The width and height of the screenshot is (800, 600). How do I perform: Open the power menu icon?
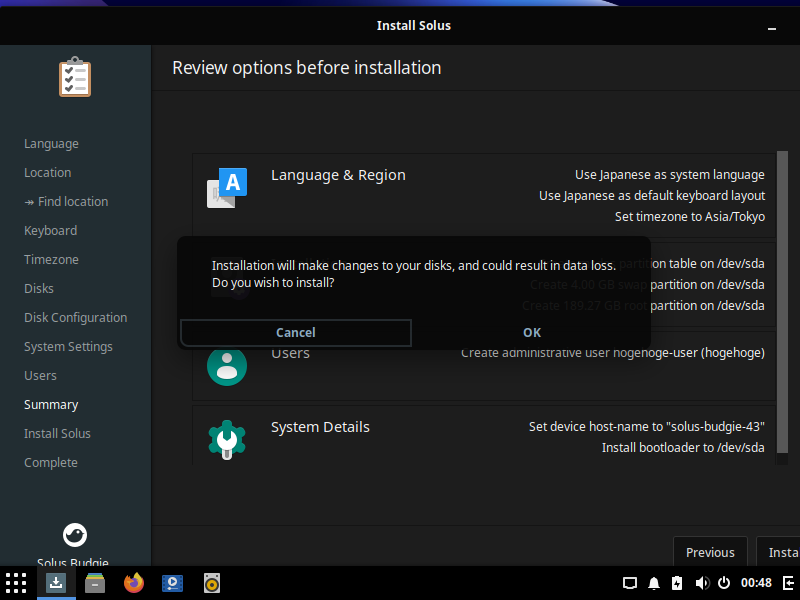coord(724,583)
